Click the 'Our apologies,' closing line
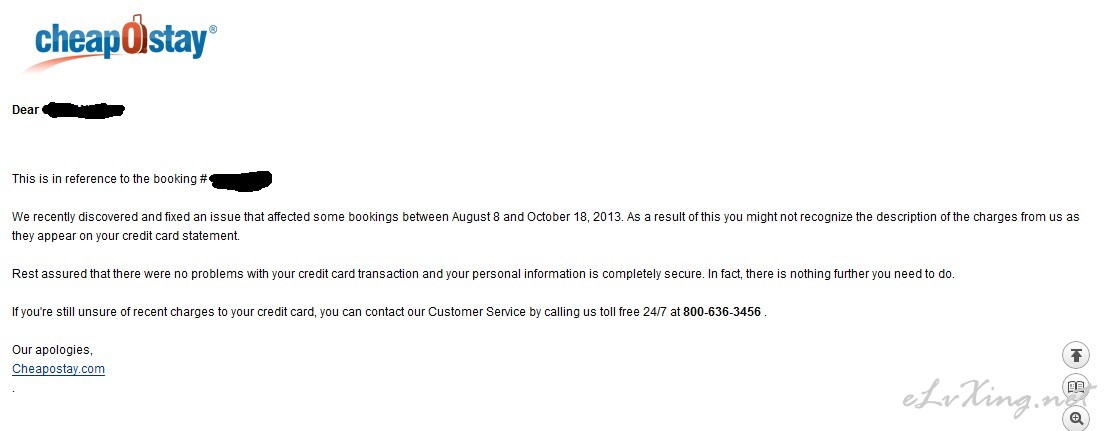The width and height of the screenshot is (1107, 431). 52,350
